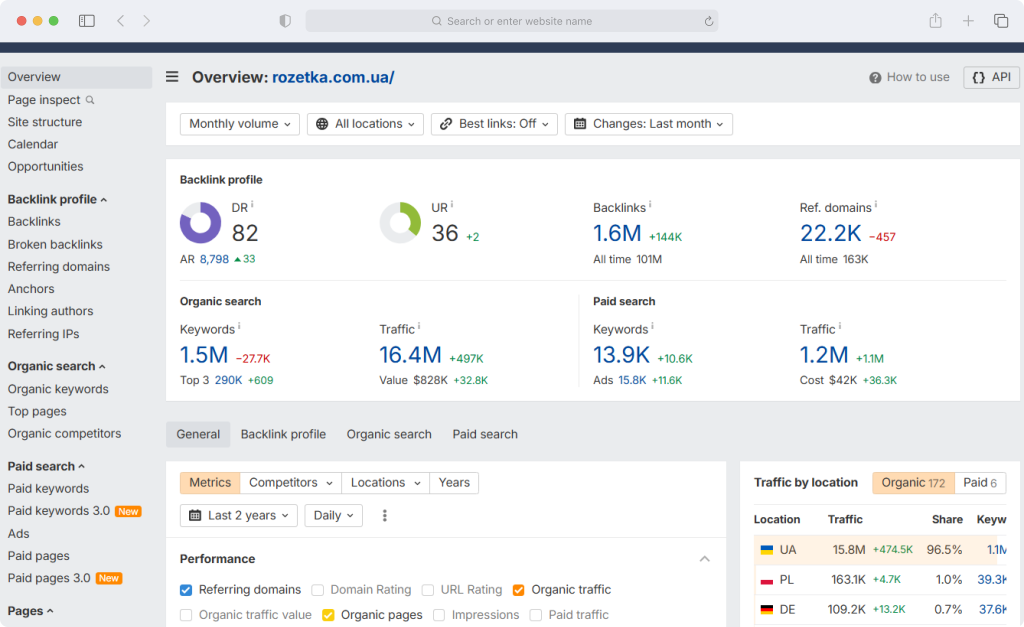Screen dimensions: 1024x627
Task: Click the browser address search field
Action: point(512,21)
